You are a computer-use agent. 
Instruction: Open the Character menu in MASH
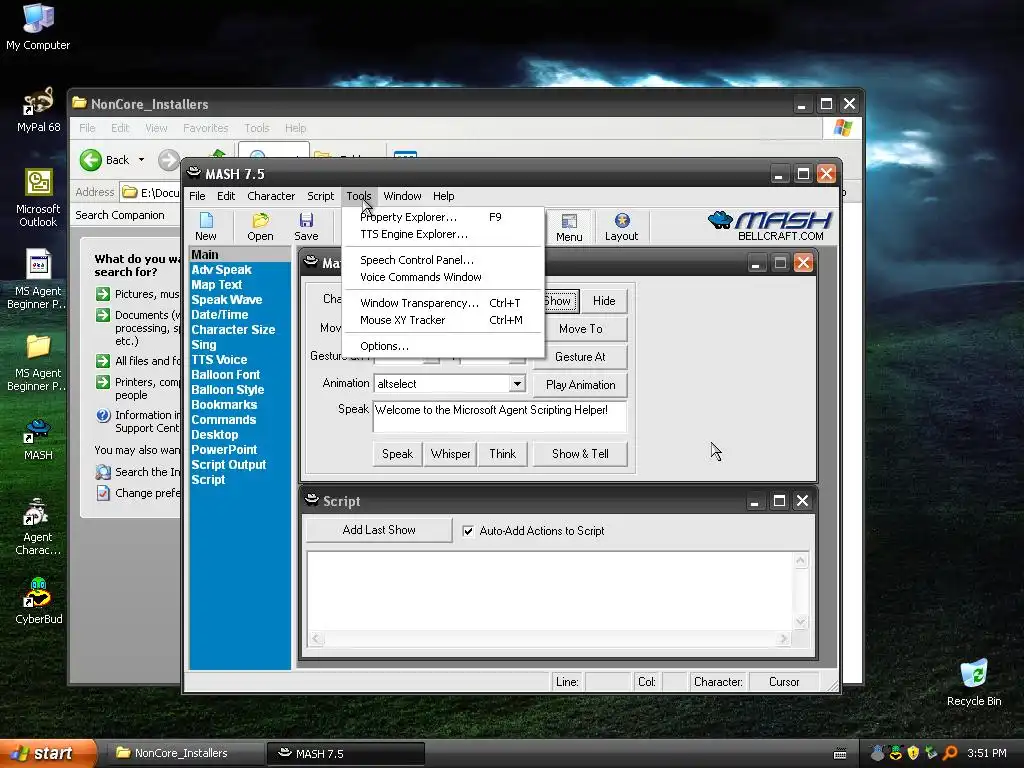tap(271, 196)
